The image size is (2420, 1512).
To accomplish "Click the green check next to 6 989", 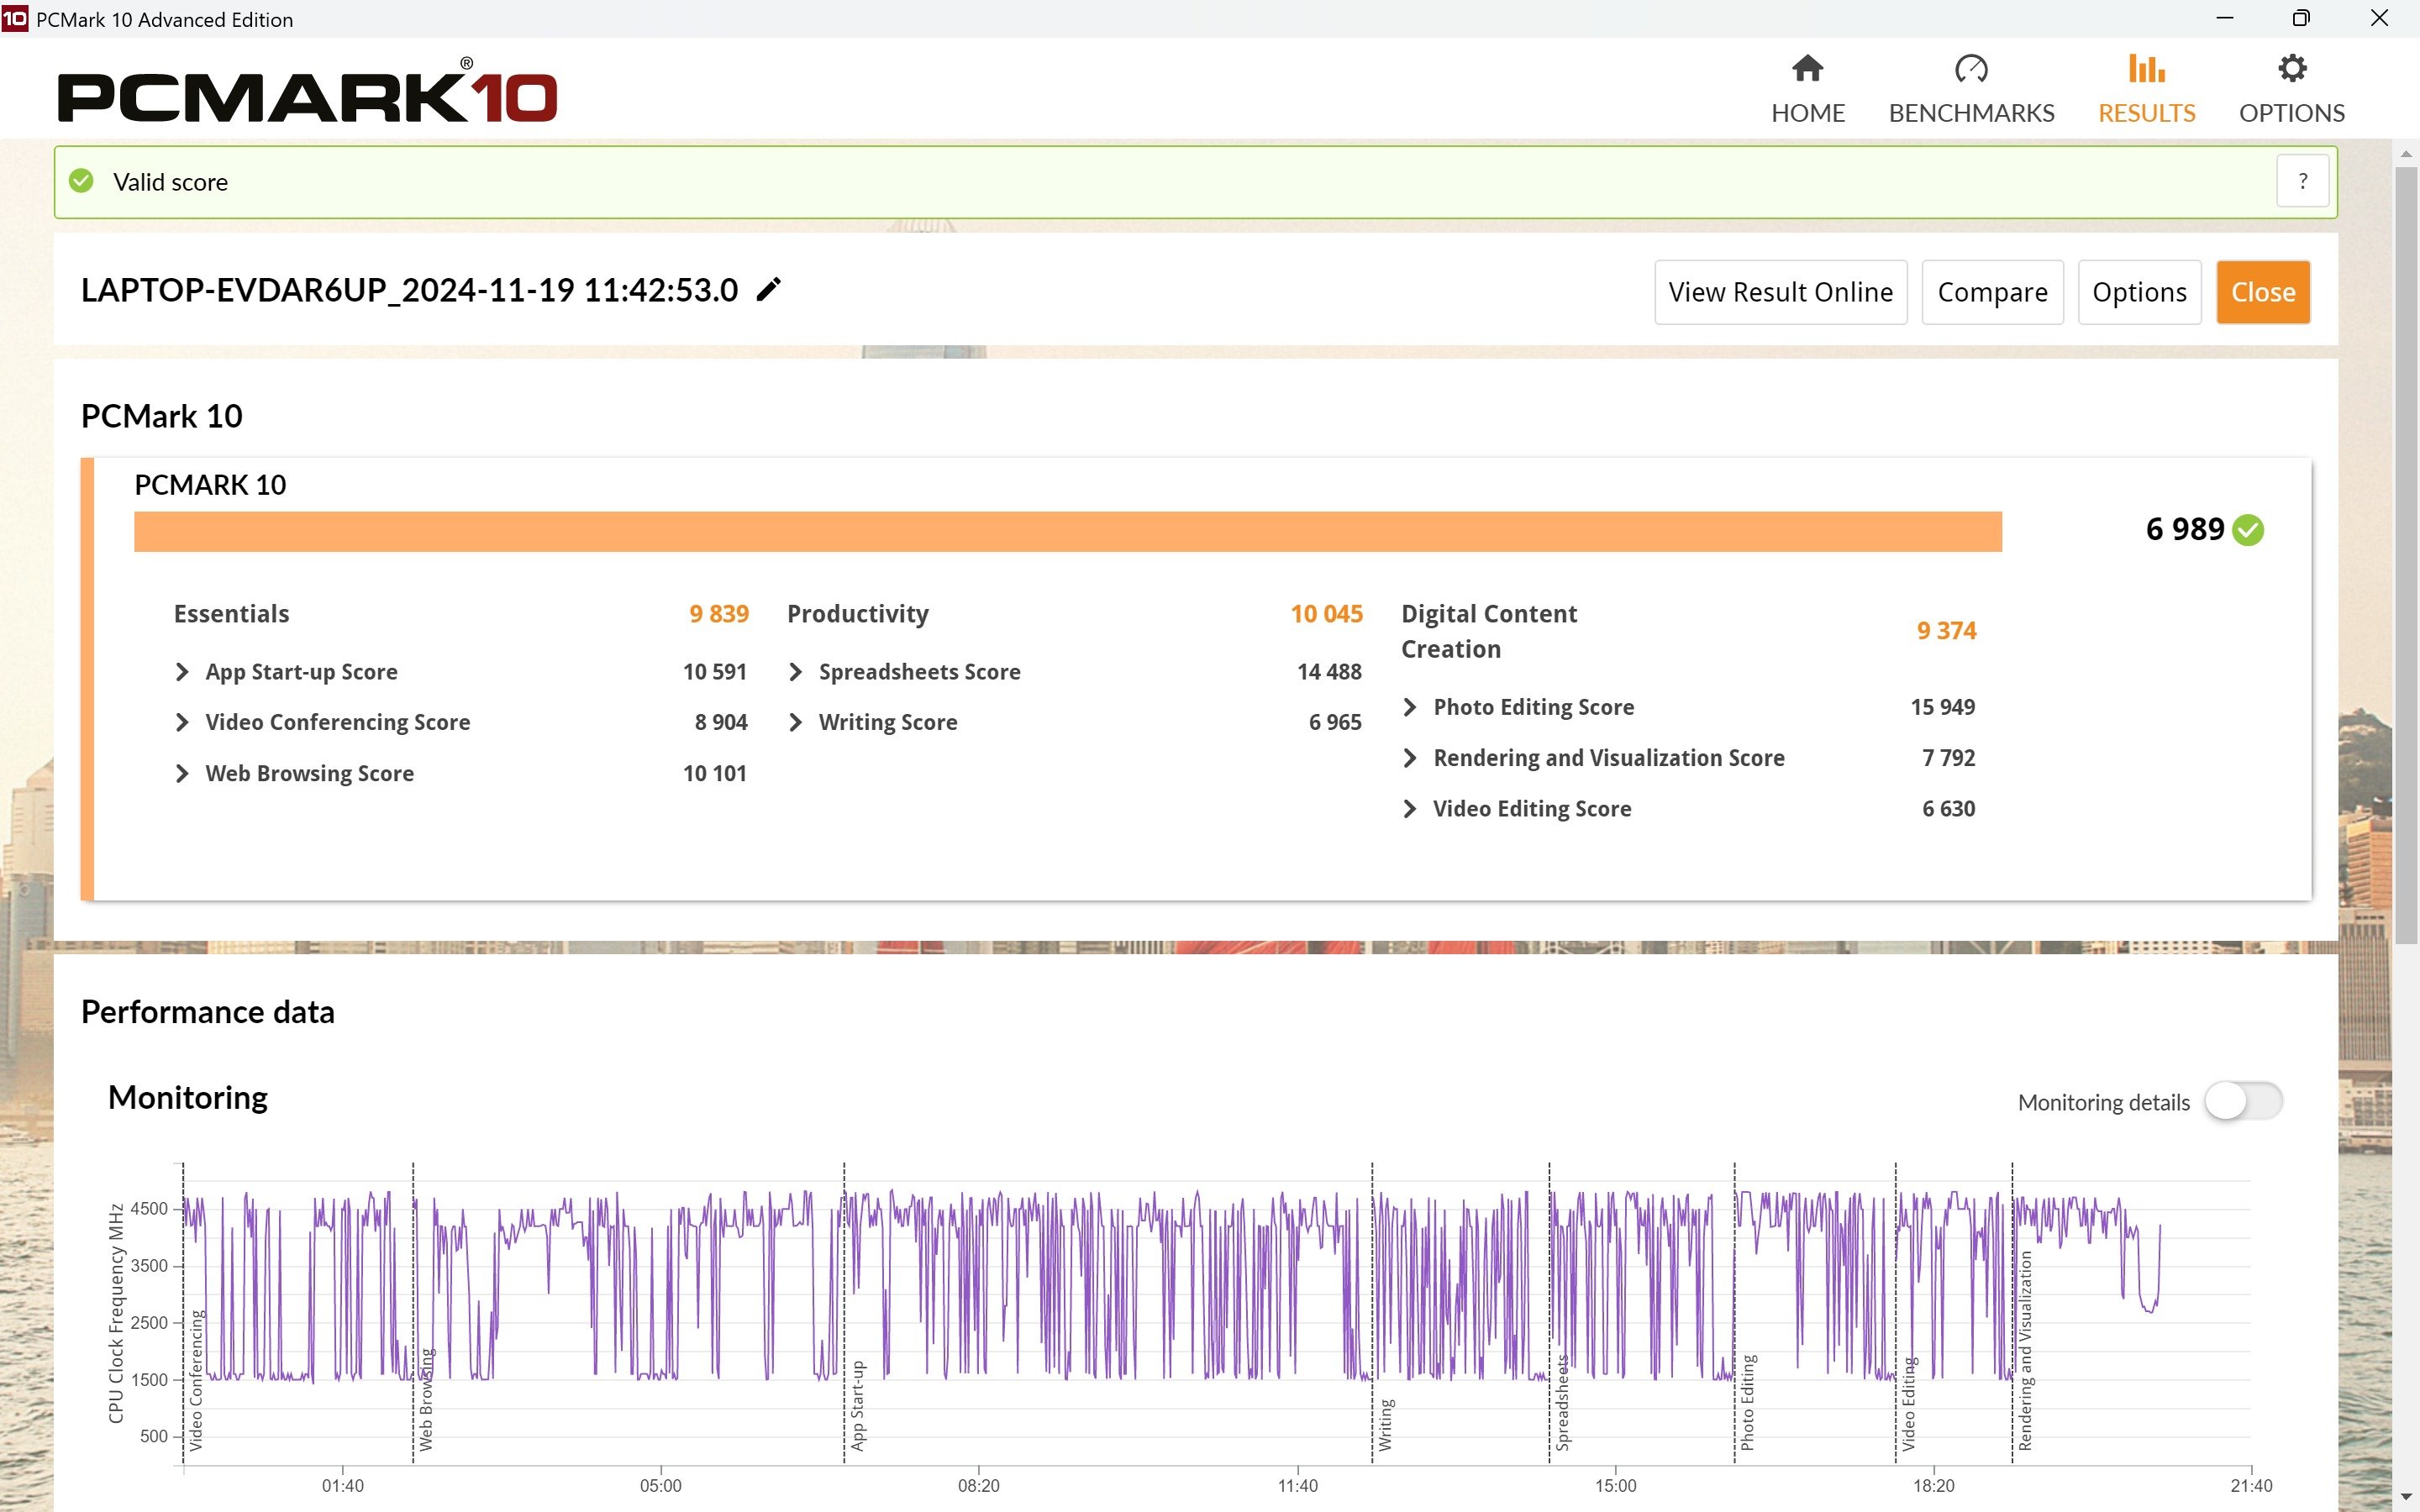I will 2248,530.
